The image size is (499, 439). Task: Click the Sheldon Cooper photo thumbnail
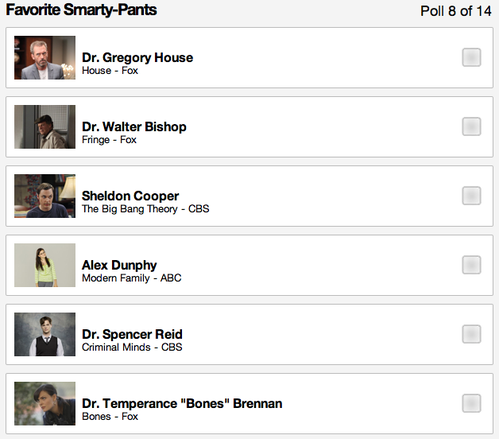click(45, 196)
